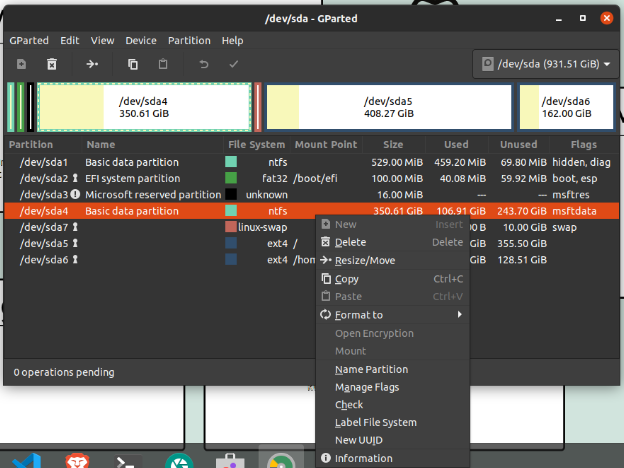Click the black unknown file system swatch
The width and height of the screenshot is (624, 468).
coord(231,194)
